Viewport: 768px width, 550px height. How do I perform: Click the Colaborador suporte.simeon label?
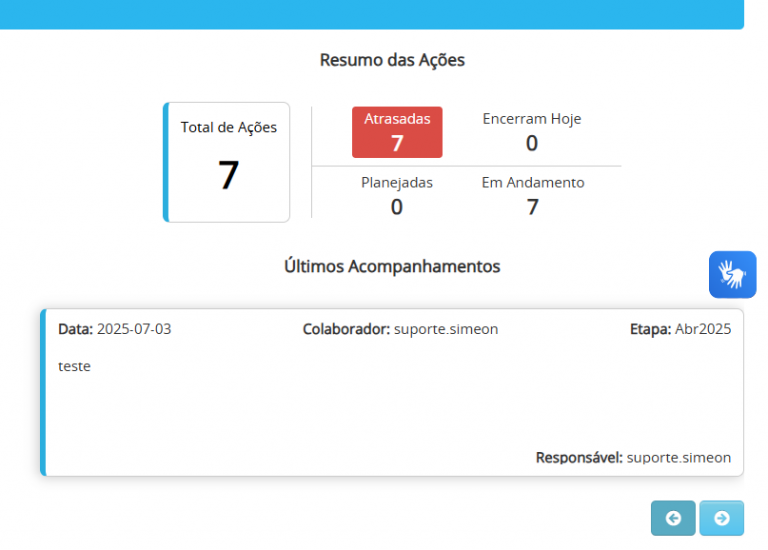click(x=400, y=329)
